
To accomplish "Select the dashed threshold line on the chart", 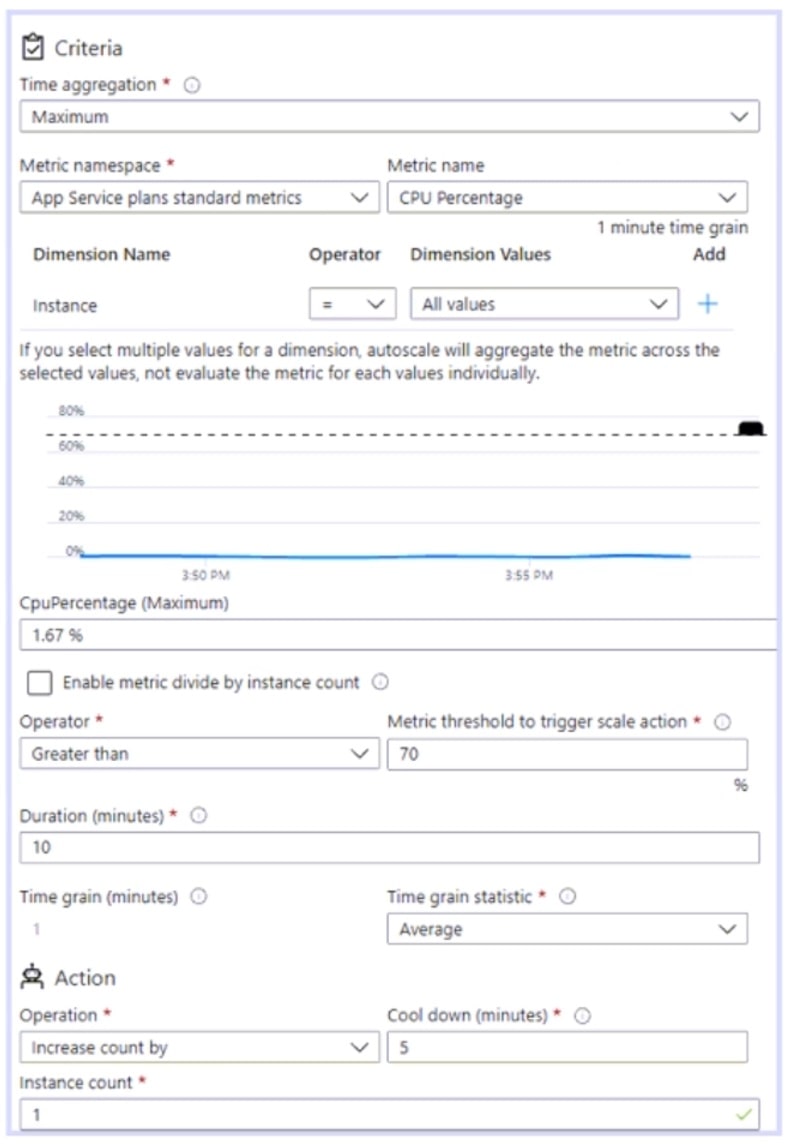I will point(400,435).
